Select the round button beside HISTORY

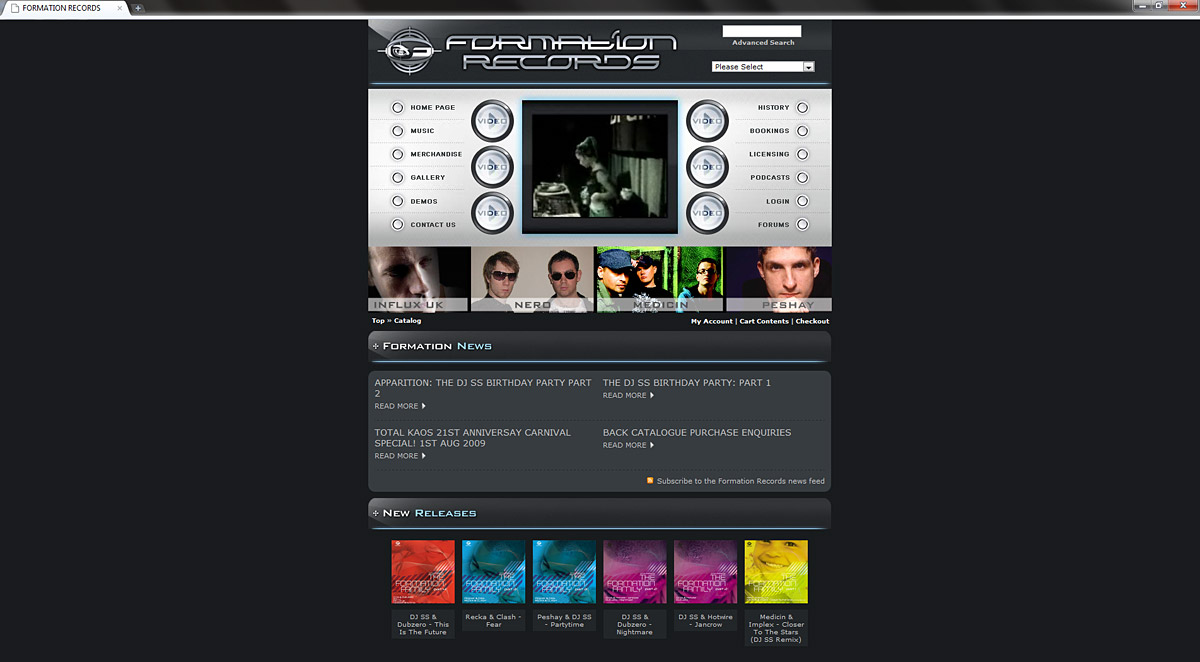pyautogui.click(x=802, y=108)
